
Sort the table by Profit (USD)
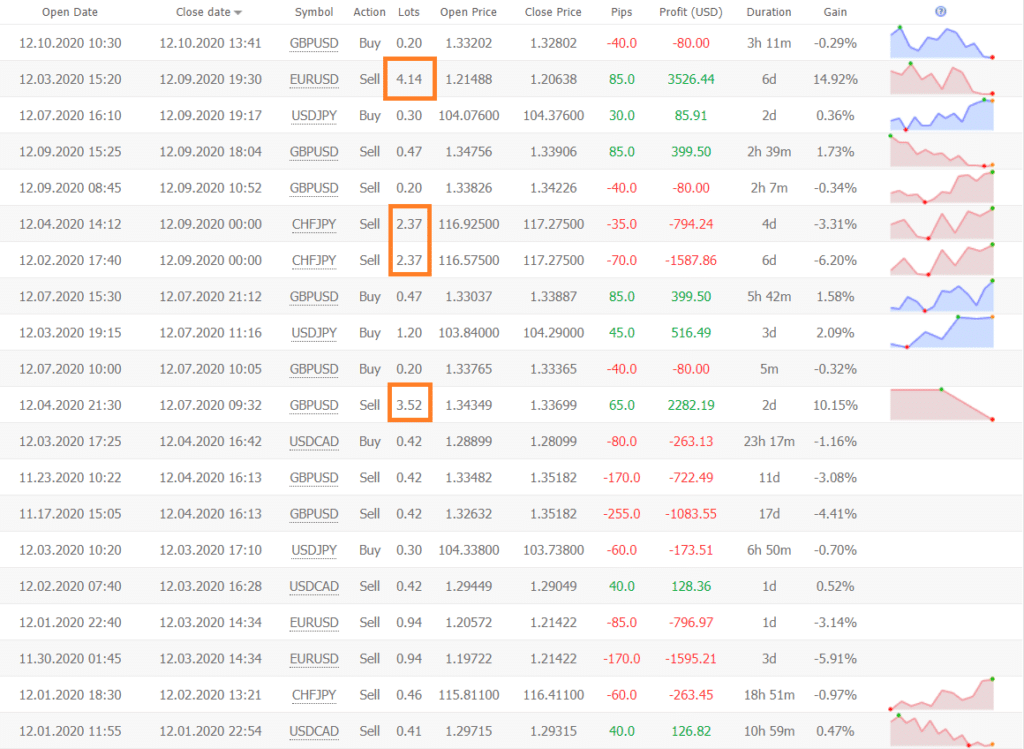coord(690,12)
